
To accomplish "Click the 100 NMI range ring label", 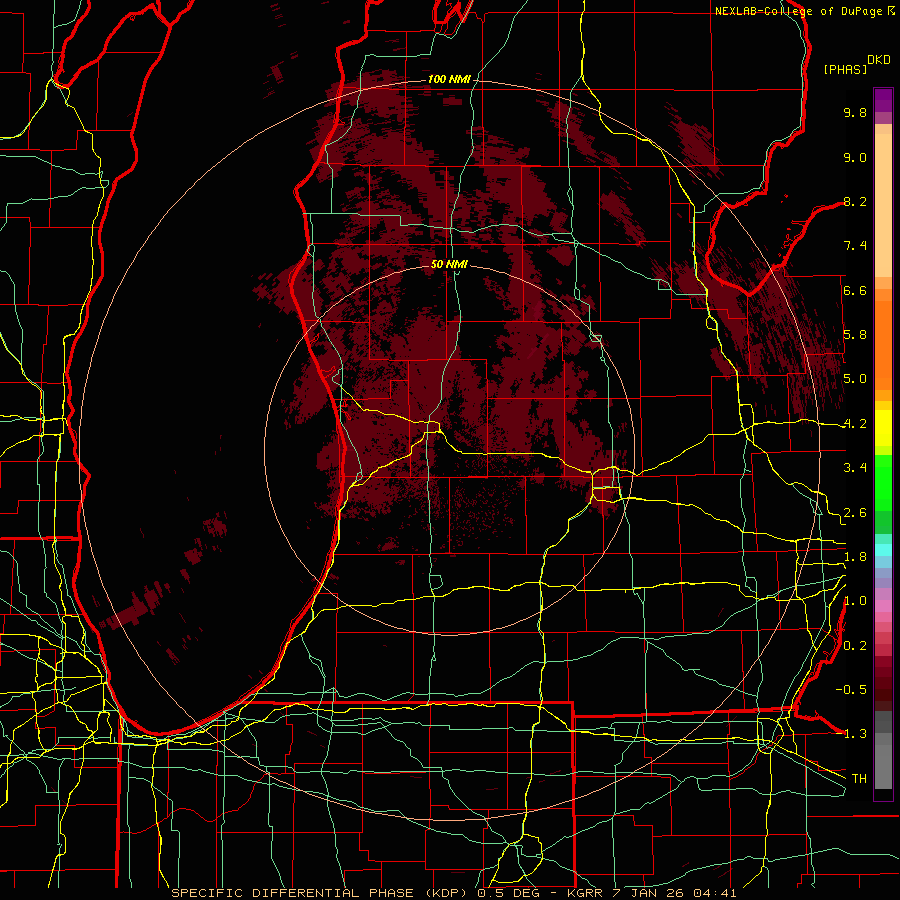I will pyautogui.click(x=449, y=79).
